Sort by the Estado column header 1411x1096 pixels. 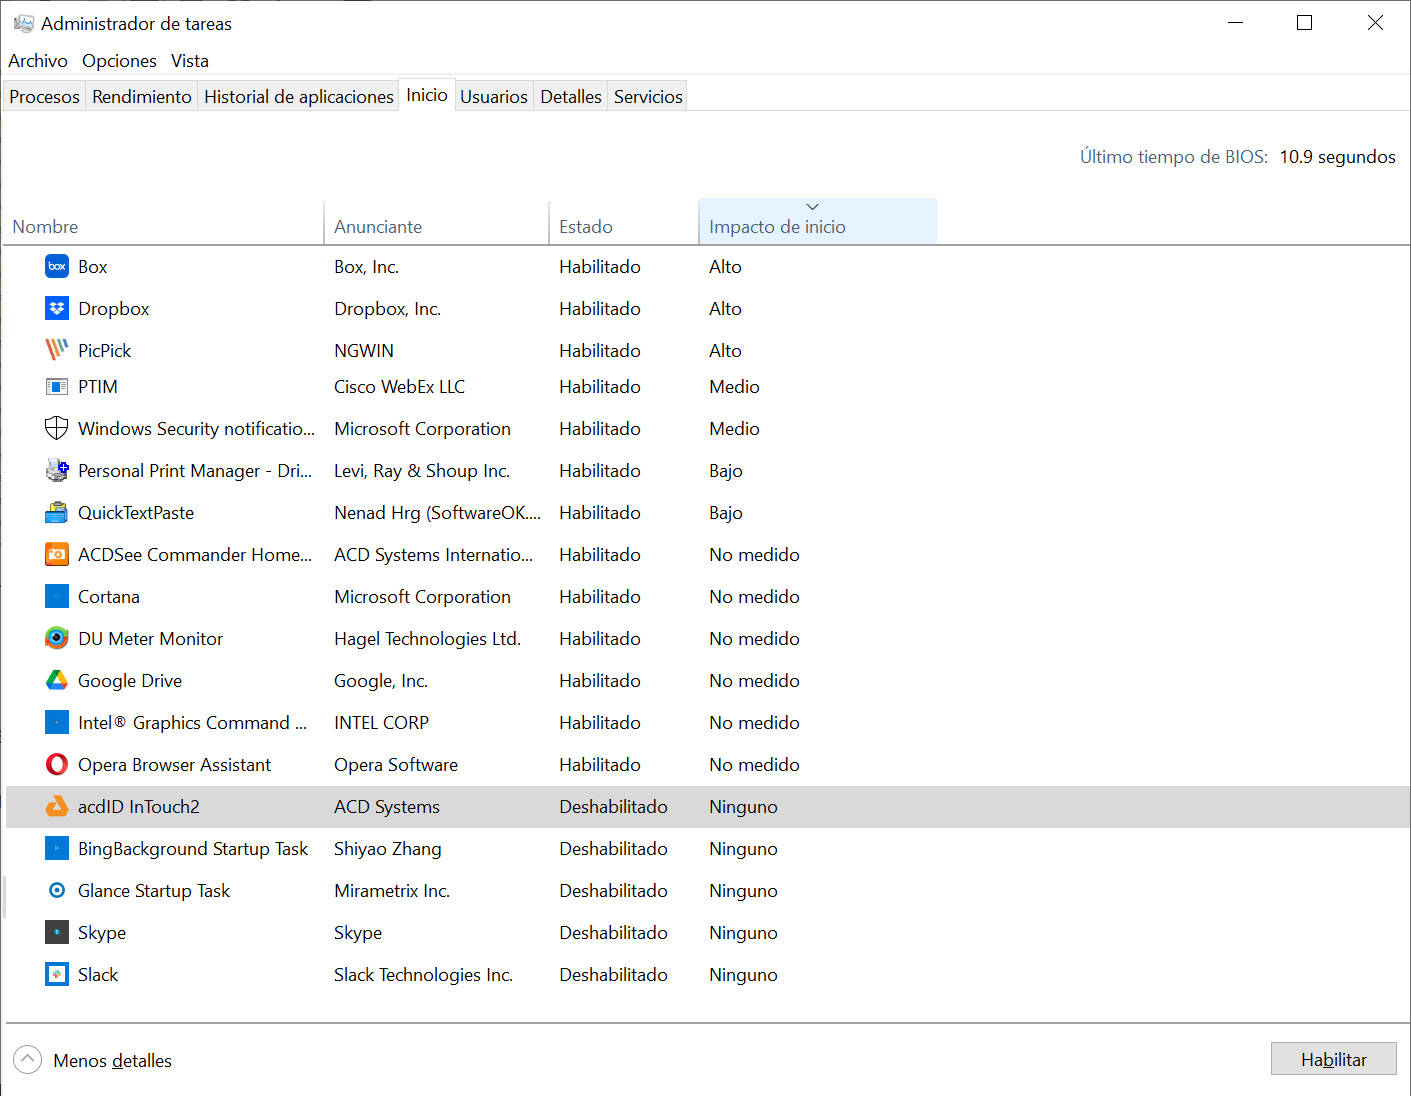point(624,222)
